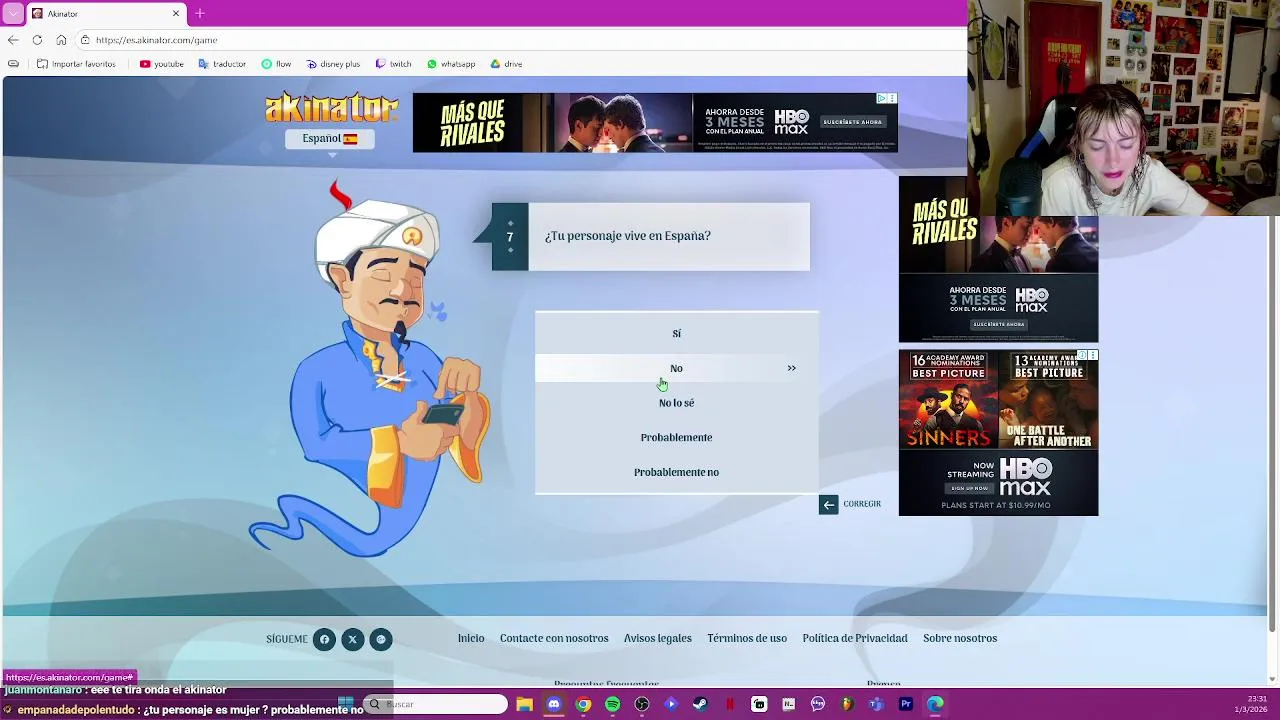
Task: Open Microsoft Teams from the taskbar
Action: click(x=877, y=704)
